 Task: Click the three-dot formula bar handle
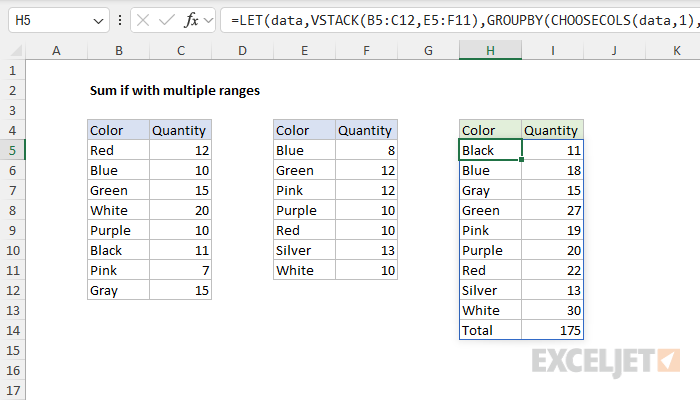coord(120,20)
